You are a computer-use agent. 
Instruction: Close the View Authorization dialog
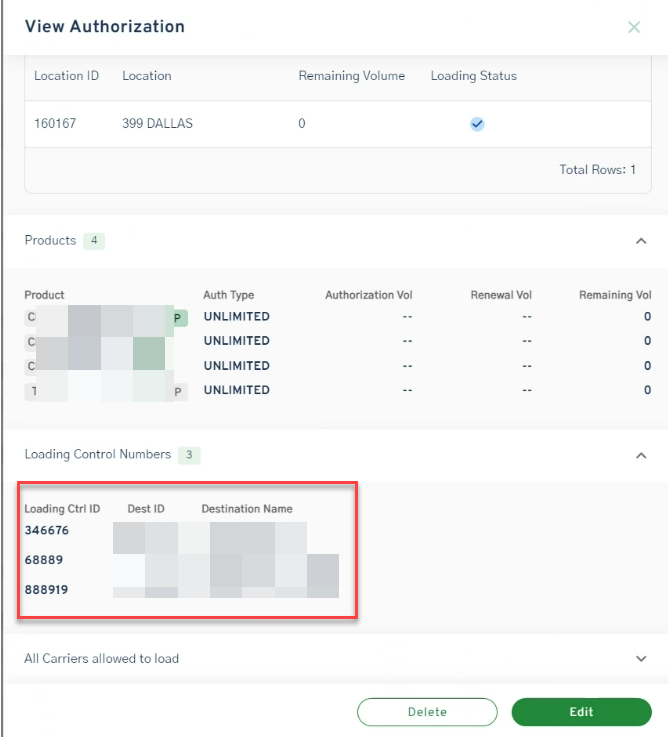pos(634,28)
